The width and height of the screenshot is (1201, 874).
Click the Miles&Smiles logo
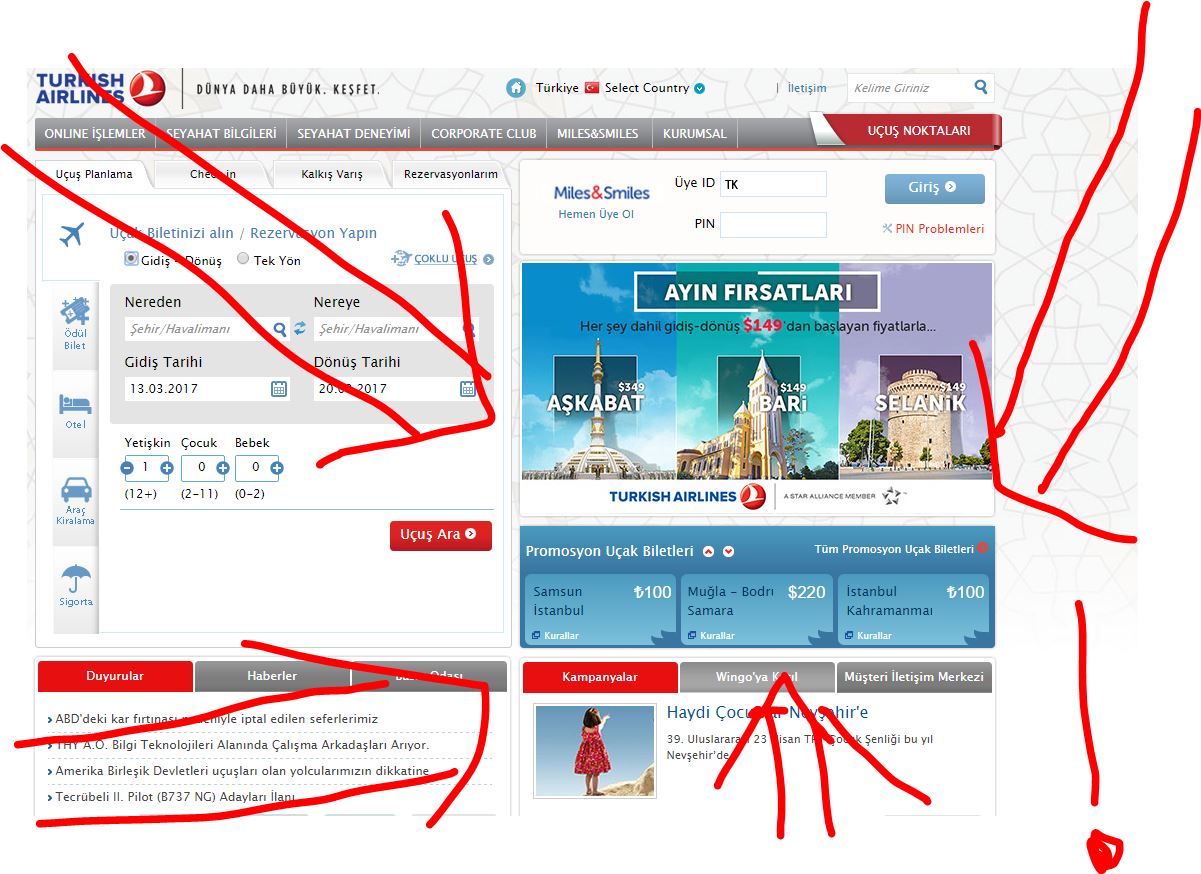pyautogui.click(x=602, y=192)
